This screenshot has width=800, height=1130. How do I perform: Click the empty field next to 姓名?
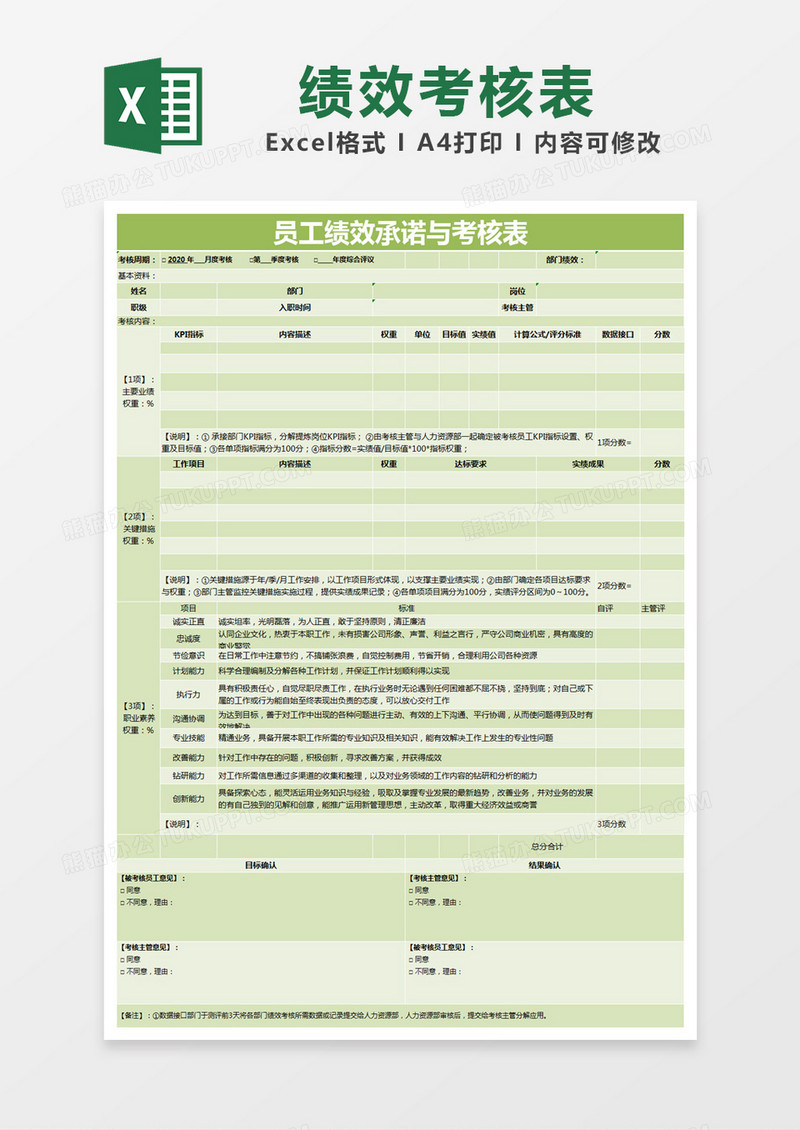tap(188, 291)
